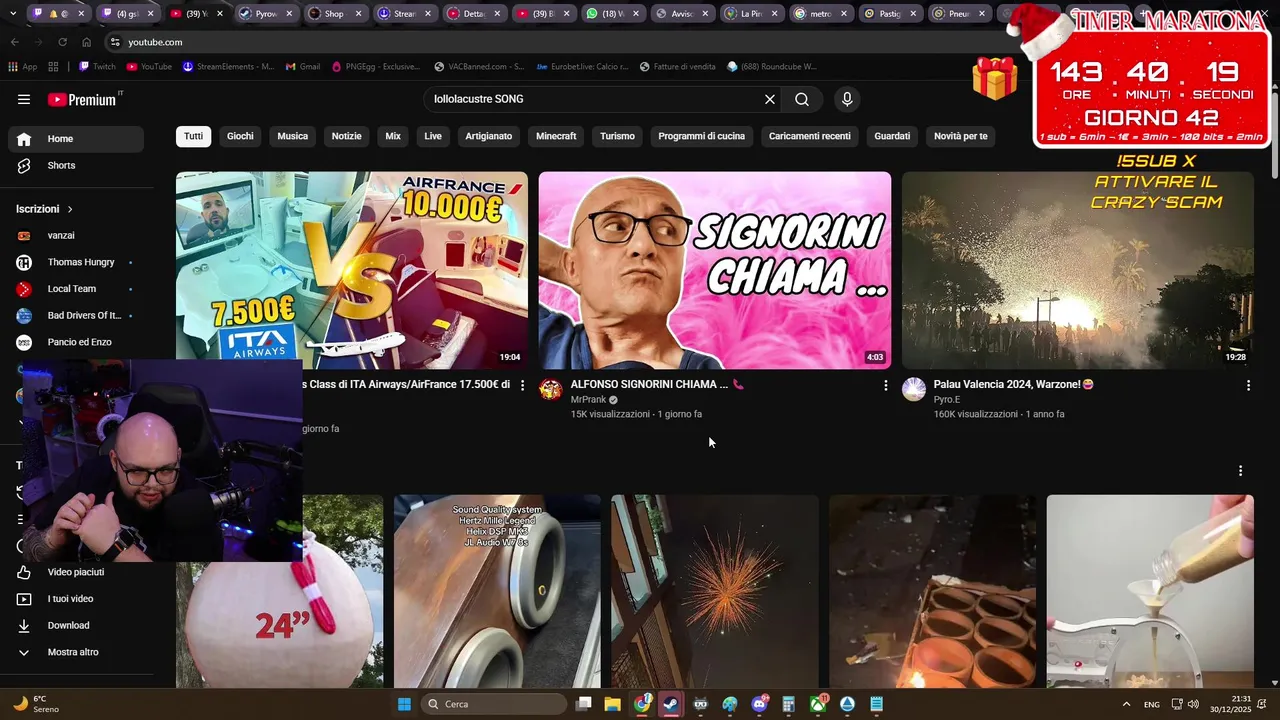Open the Pyro.E channel name link

tap(947, 400)
